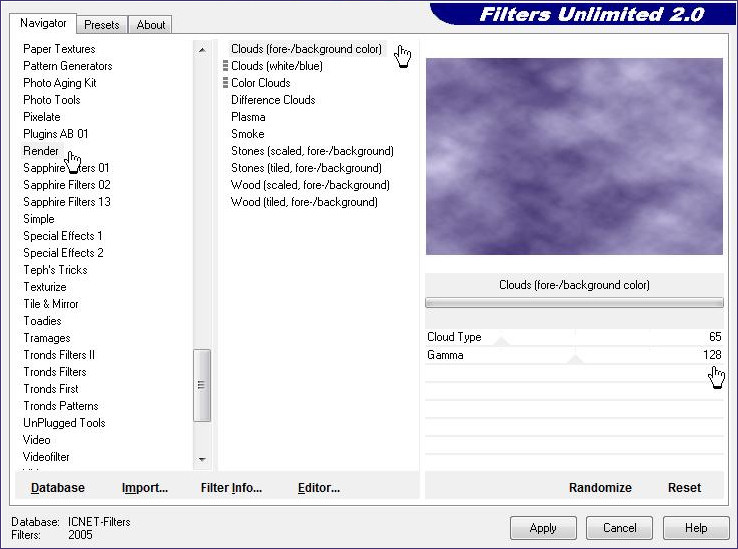Choose the Color Clouds filter

(261, 83)
